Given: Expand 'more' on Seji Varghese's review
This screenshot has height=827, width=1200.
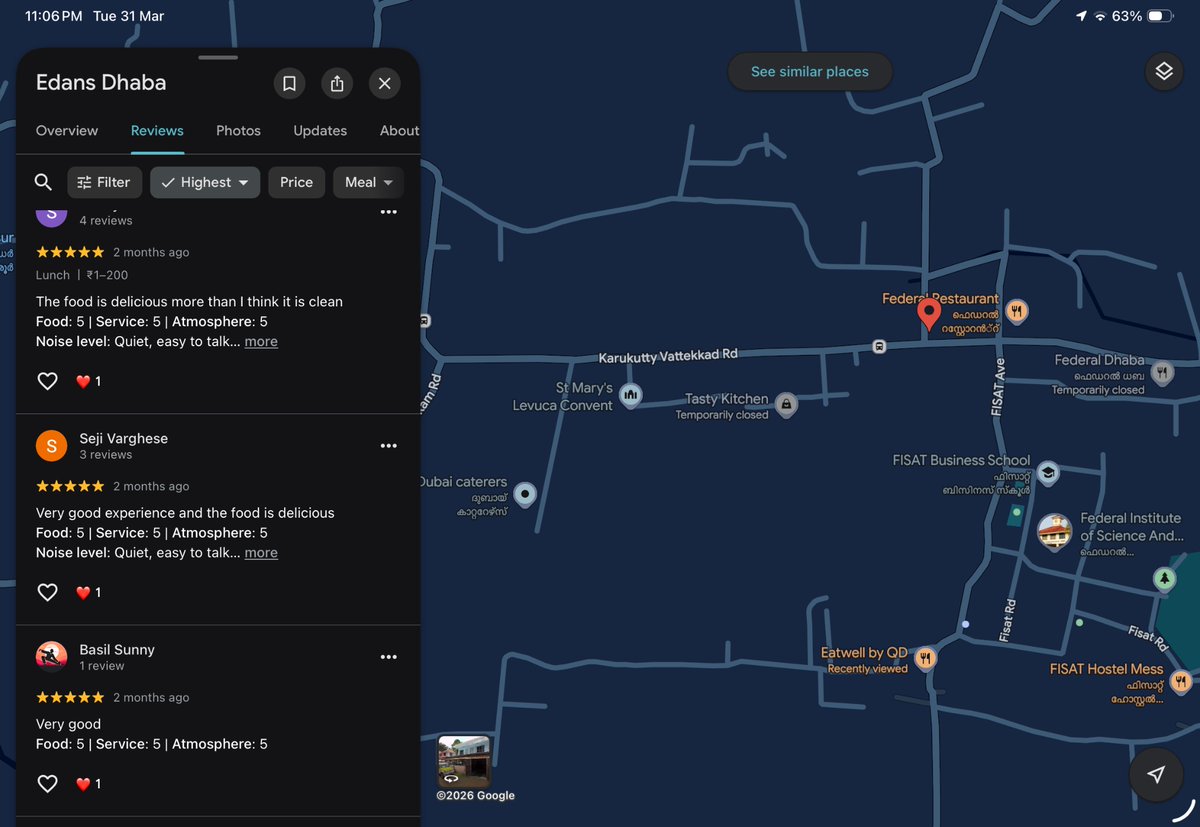Looking at the screenshot, I should [261, 552].
